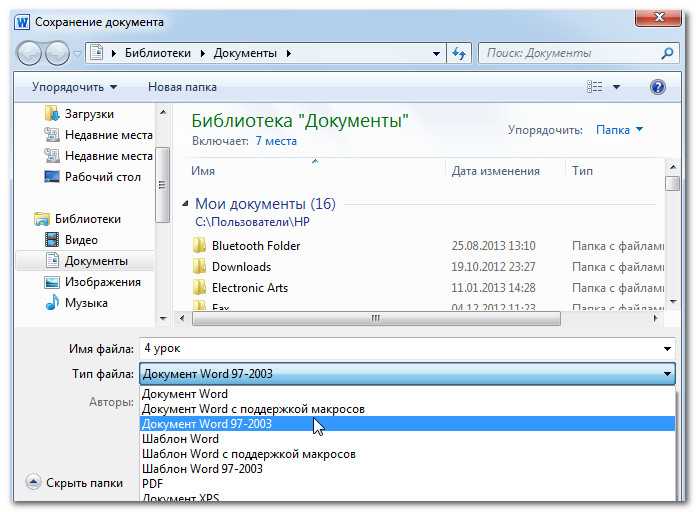Sort by Имя column header

[x=203, y=171]
